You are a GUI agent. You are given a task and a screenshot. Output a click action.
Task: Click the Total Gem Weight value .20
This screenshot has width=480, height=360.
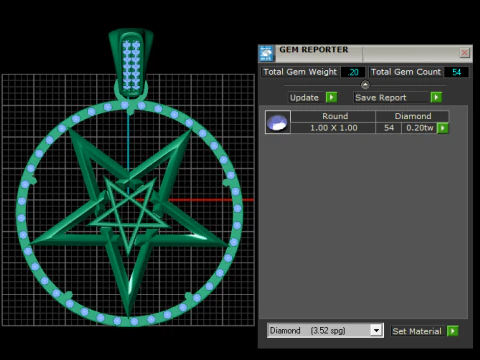tap(353, 72)
